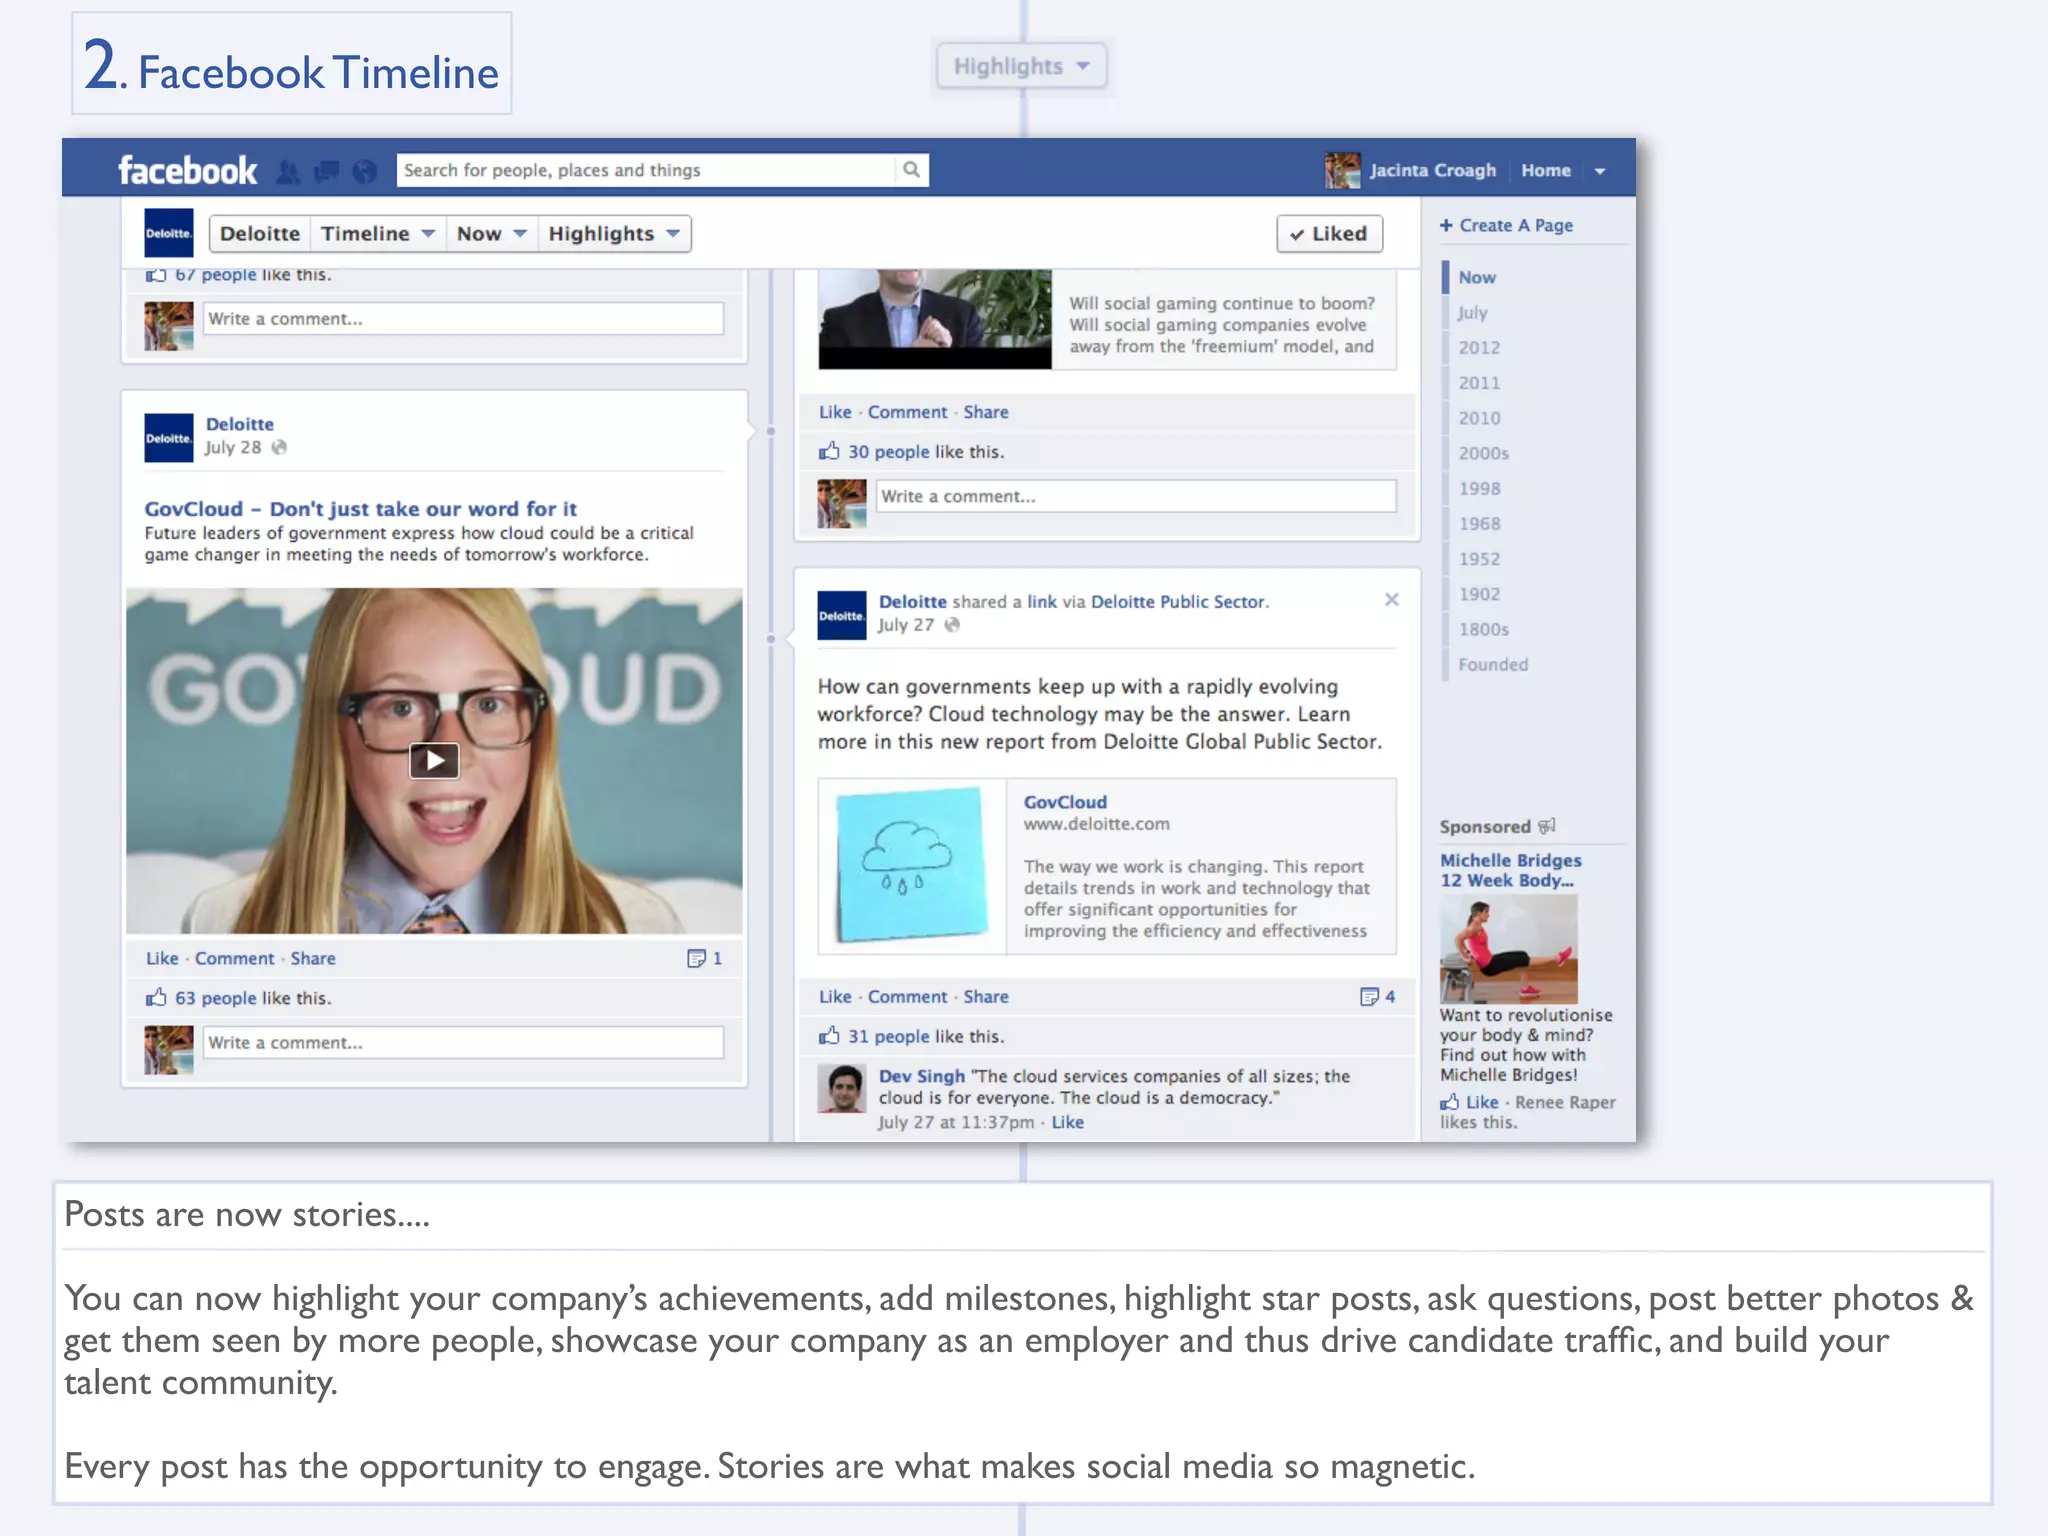
Task: Click Dev Singh's name
Action: (921, 1076)
